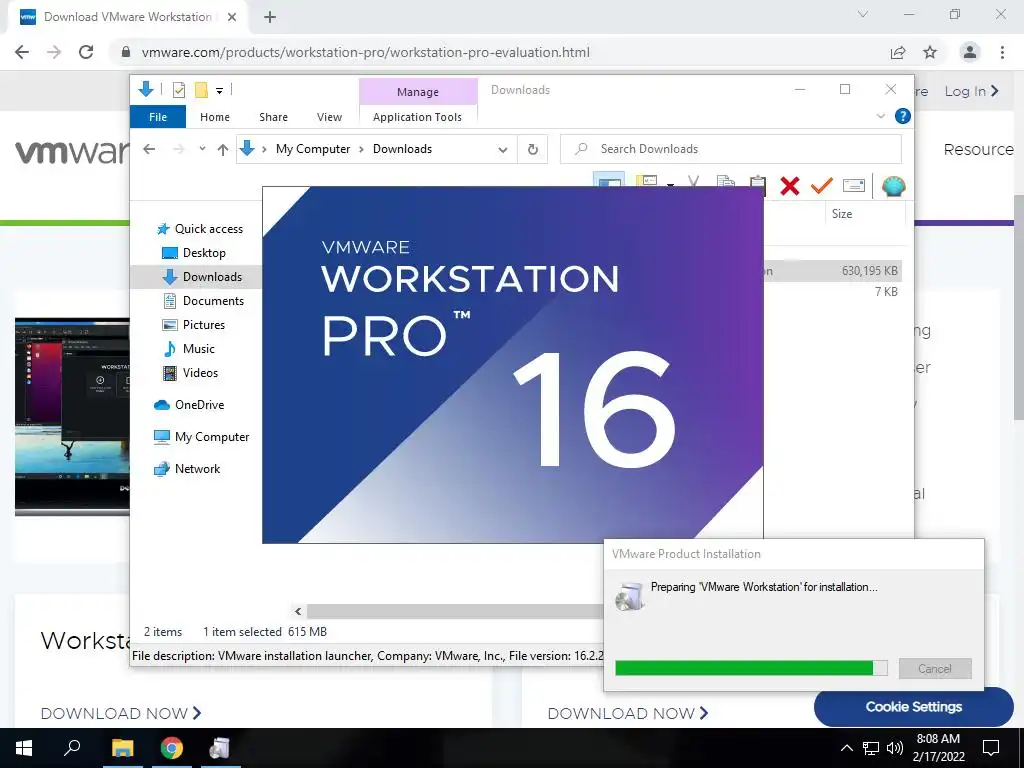Click the Log In link on VMware site
The height and width of the screenshot is (768, 1024).
point(972,91)
